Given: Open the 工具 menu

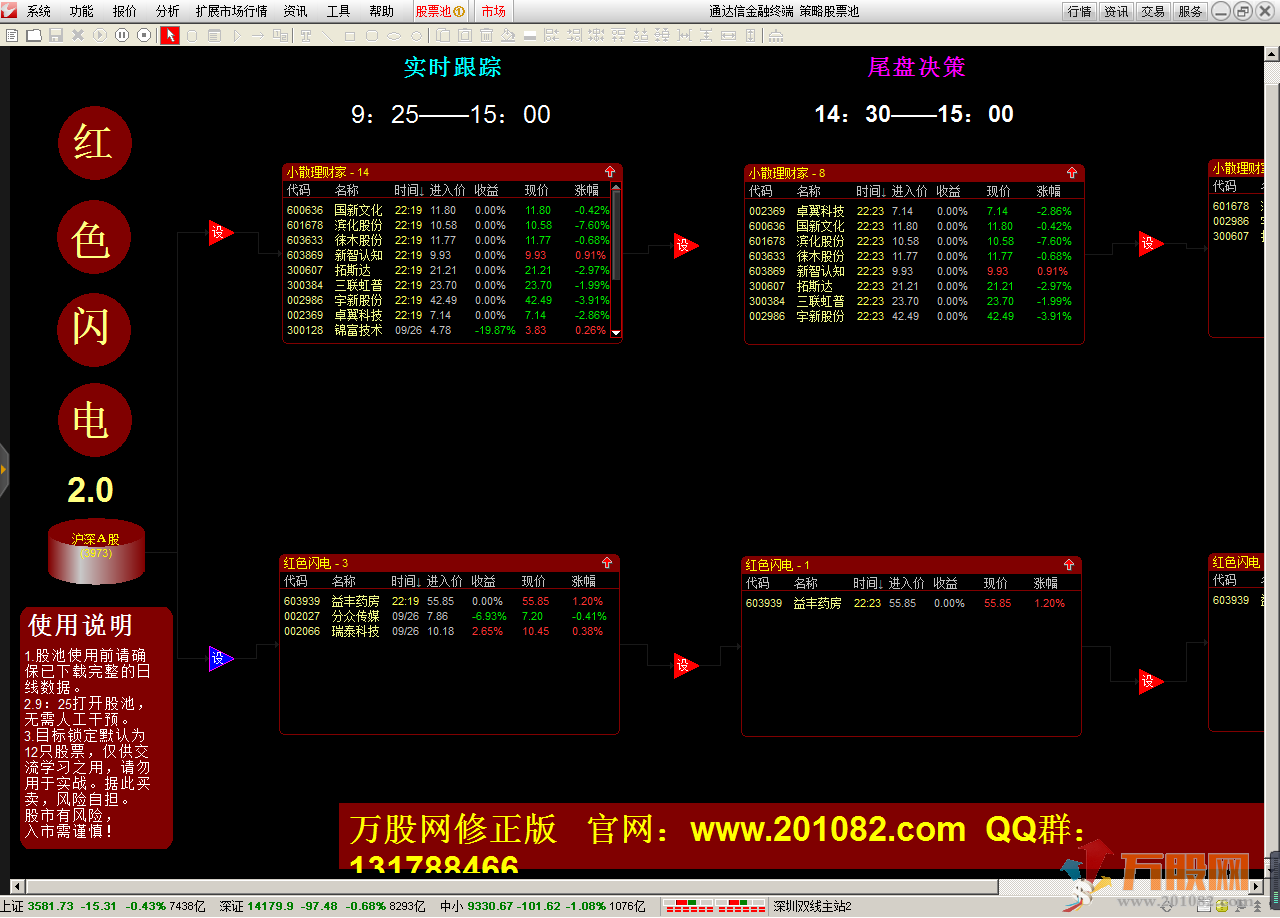Looking at the screenshot, I should pyautogui.click(x=338, y=12).
